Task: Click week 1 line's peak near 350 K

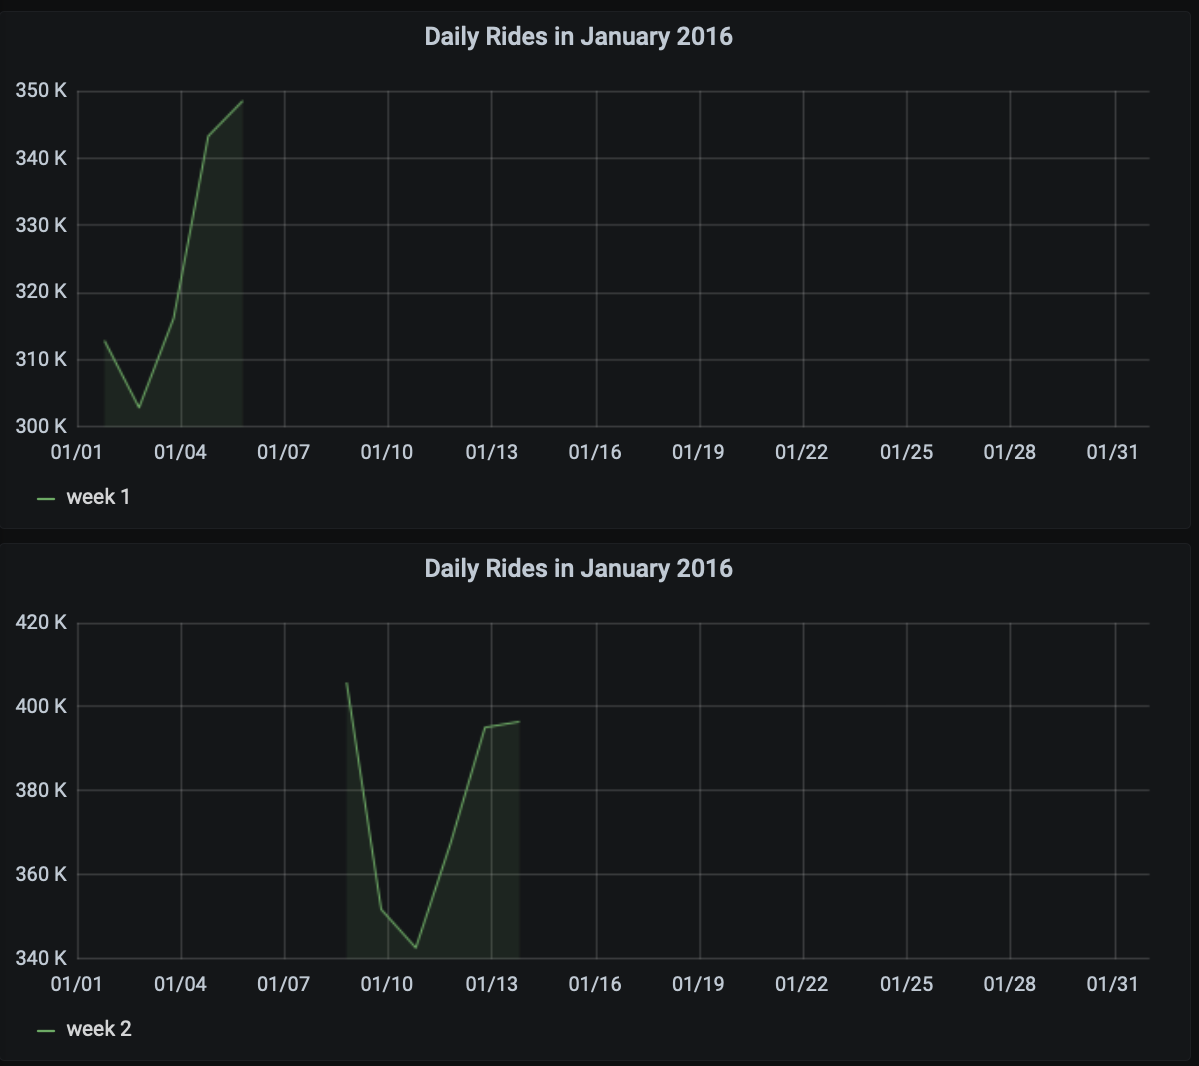Action: pyautogui.click(x=242, y=101)
